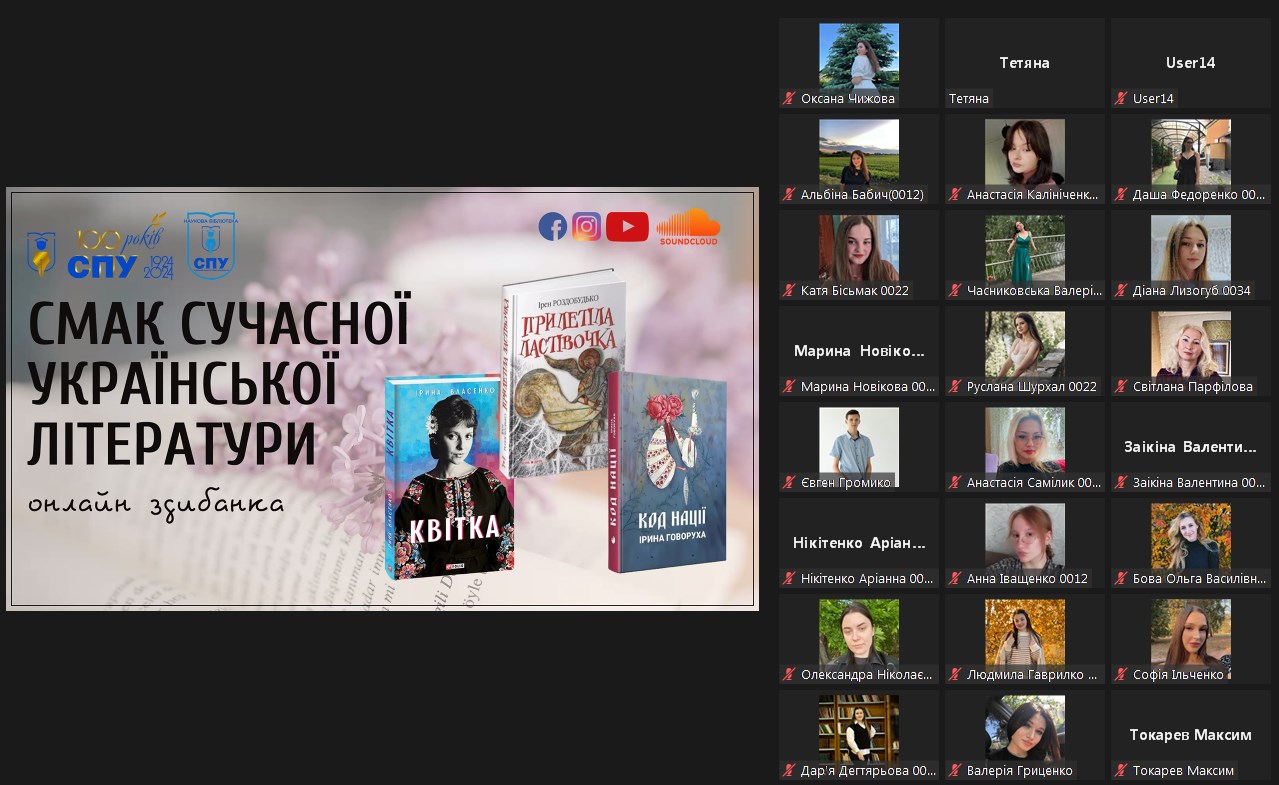The height and width of the screenshot is (785, 1279).
Task: Click the 'СМАК СУЧАСНОЇ' slide heading line
Action: 219,322
